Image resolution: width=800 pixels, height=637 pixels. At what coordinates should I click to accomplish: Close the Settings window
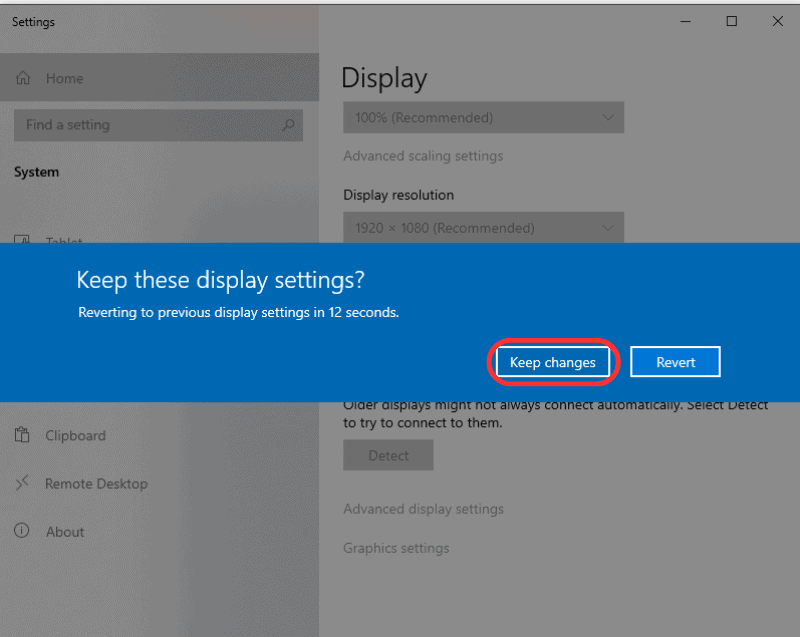tap(777, 21)
